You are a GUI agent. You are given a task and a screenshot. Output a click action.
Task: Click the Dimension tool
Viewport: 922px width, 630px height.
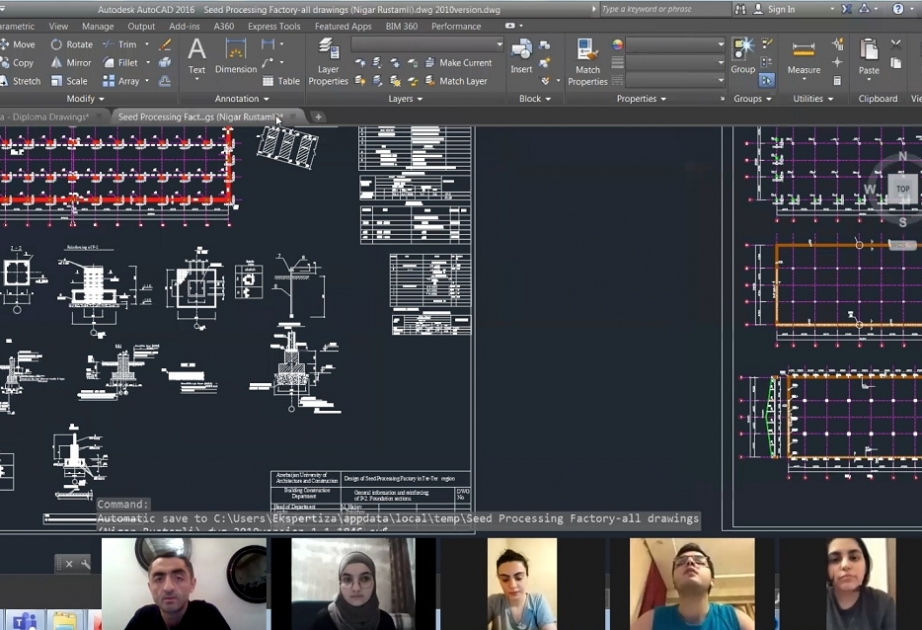click(x=236, y=56)
